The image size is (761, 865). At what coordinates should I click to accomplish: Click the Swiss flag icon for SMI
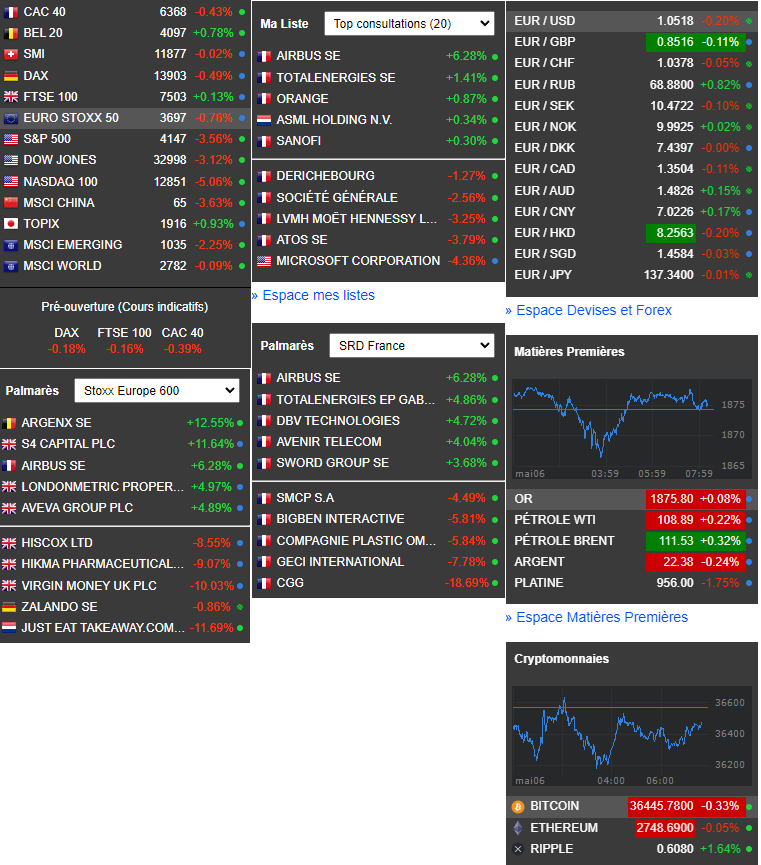[11, 54]
